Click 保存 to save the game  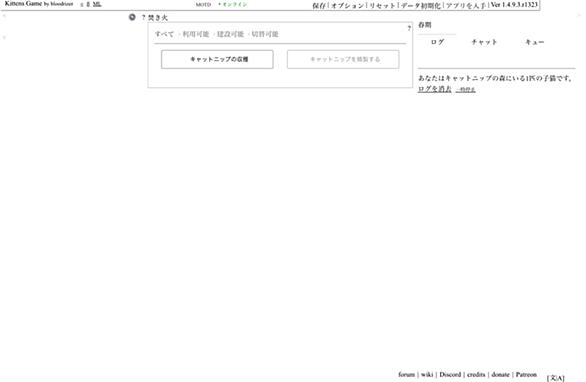click(x=319, y=5)
